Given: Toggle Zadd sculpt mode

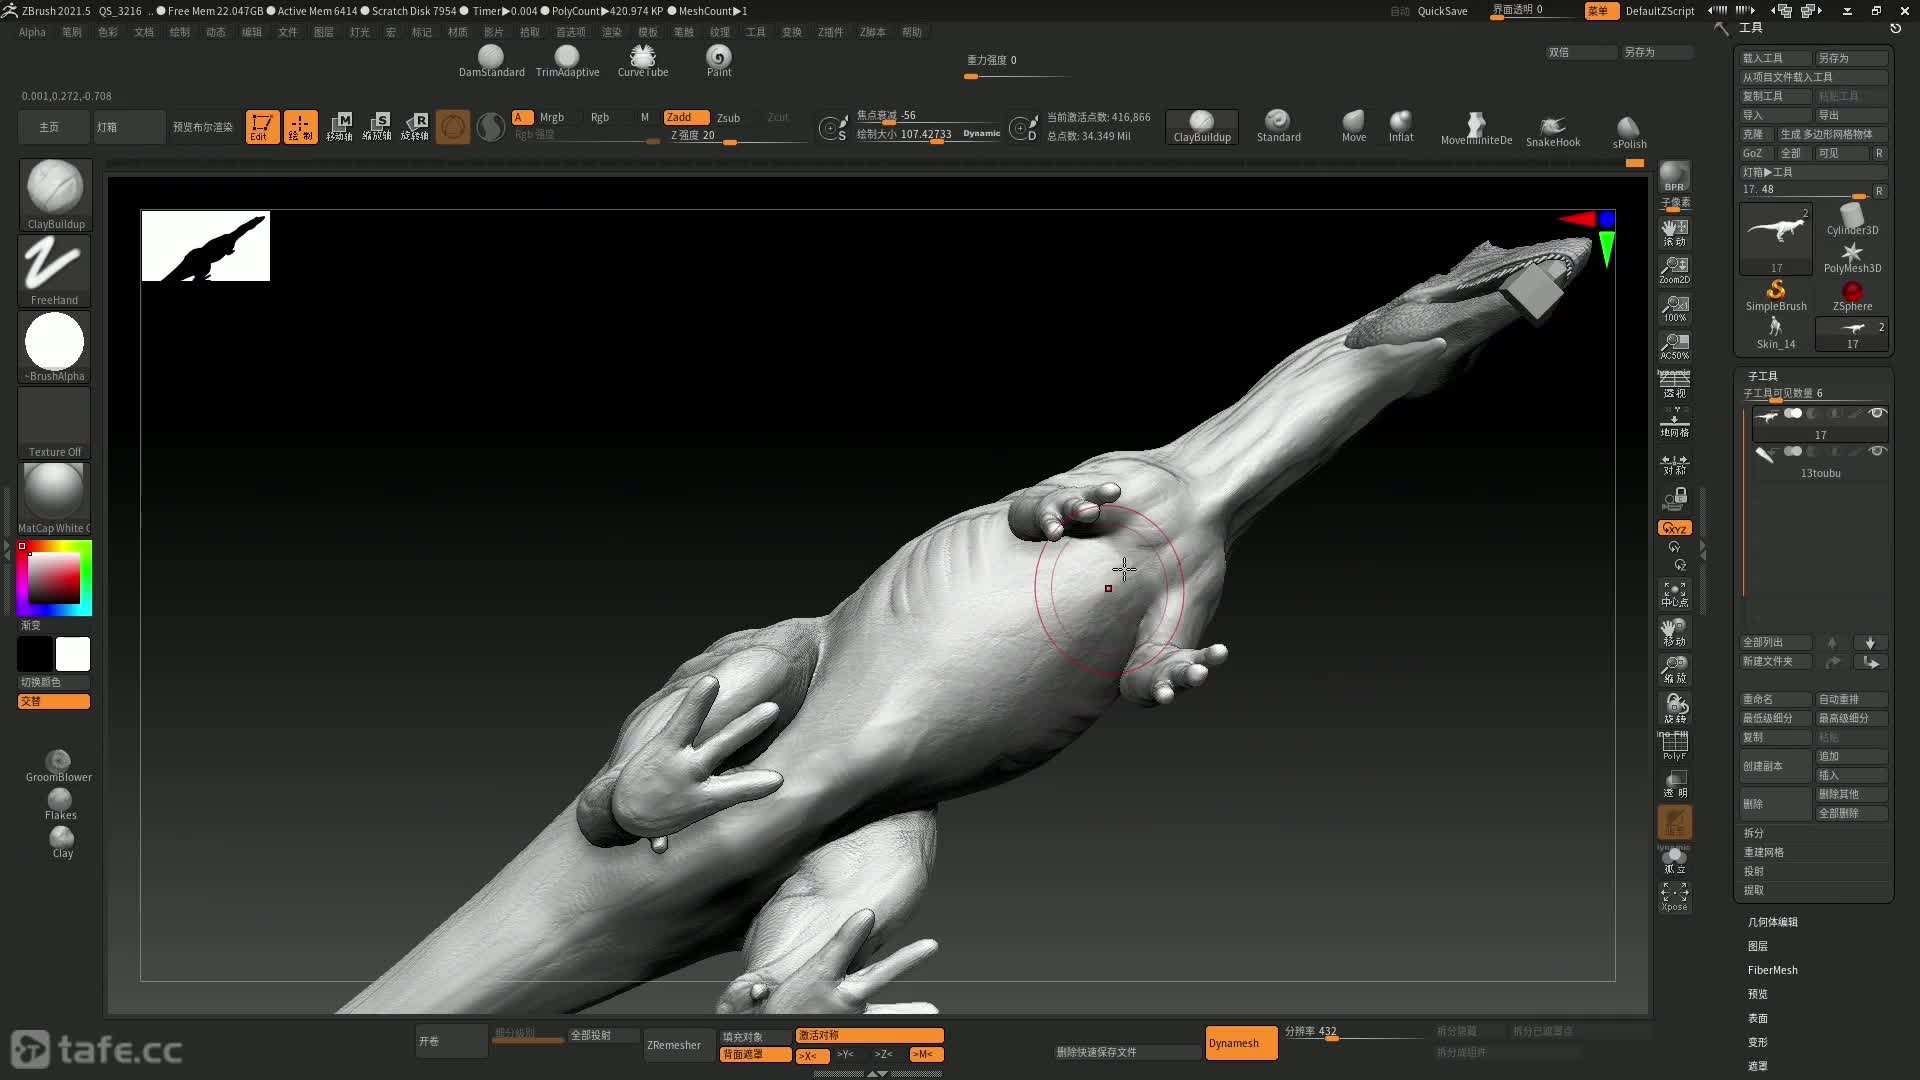Looking at the screenshot, I should click(686, 117).
